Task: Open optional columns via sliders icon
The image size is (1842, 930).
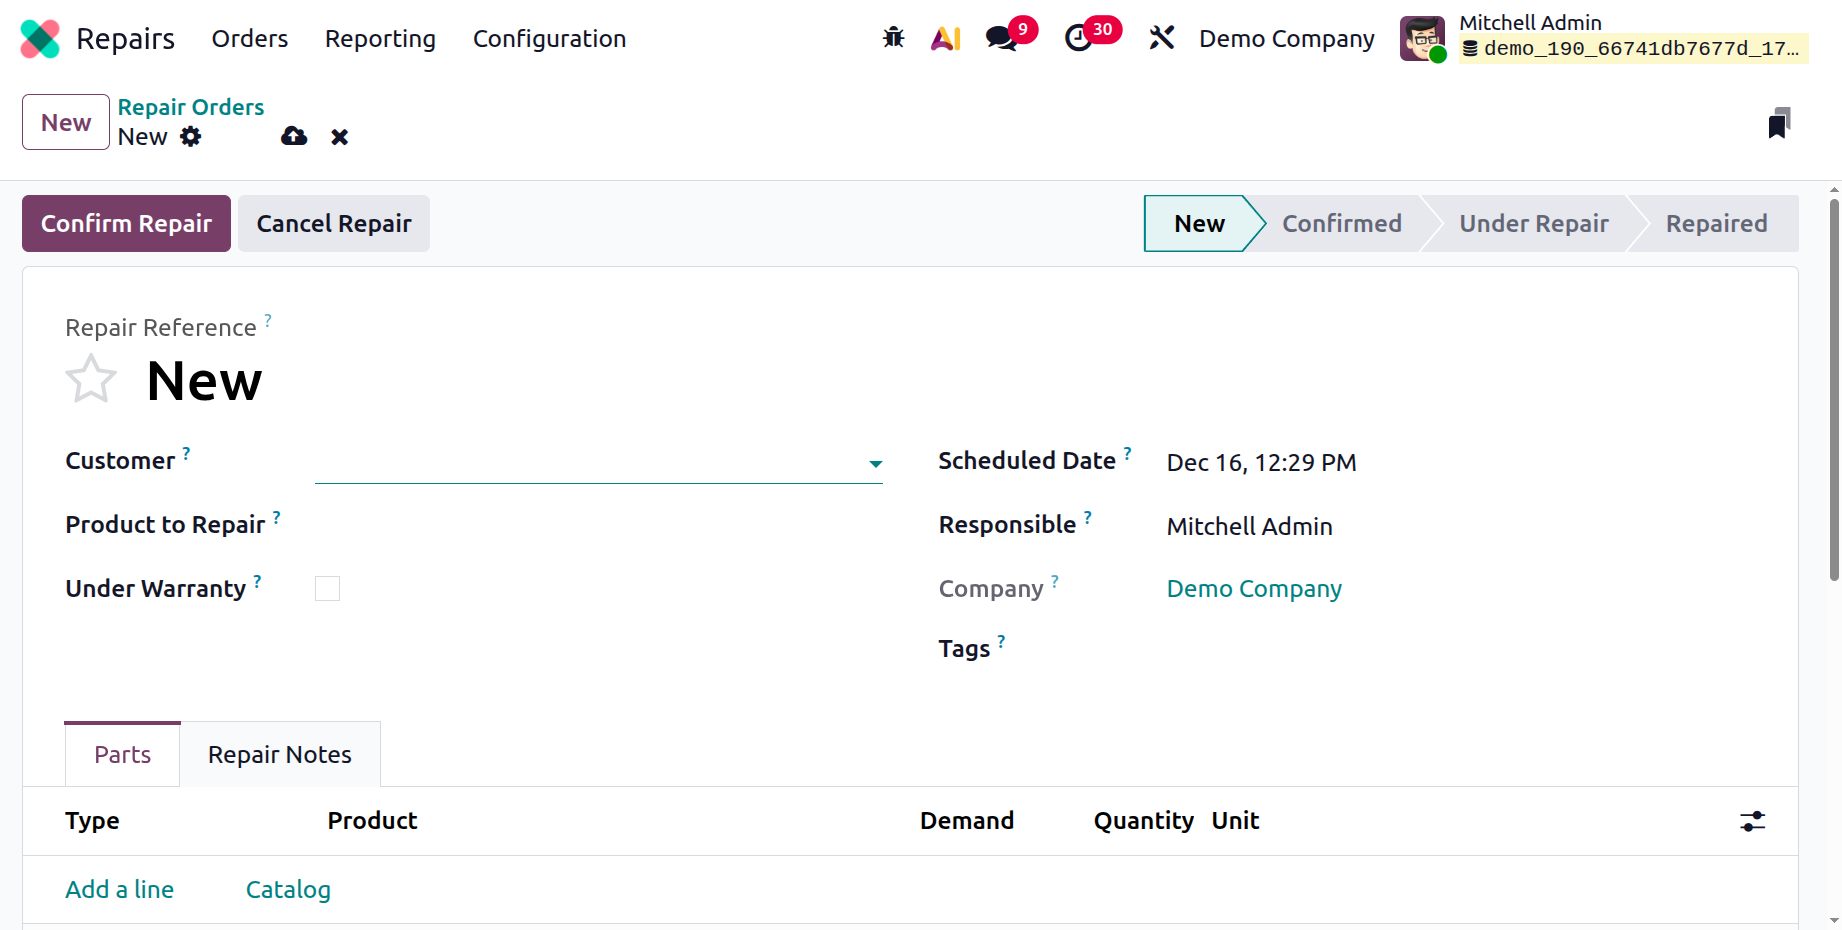Action: (x=1752, y=820)
